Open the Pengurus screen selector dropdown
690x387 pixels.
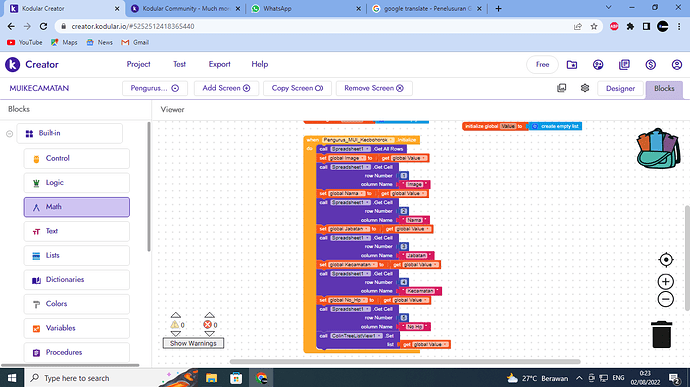[x=155, y=88]
